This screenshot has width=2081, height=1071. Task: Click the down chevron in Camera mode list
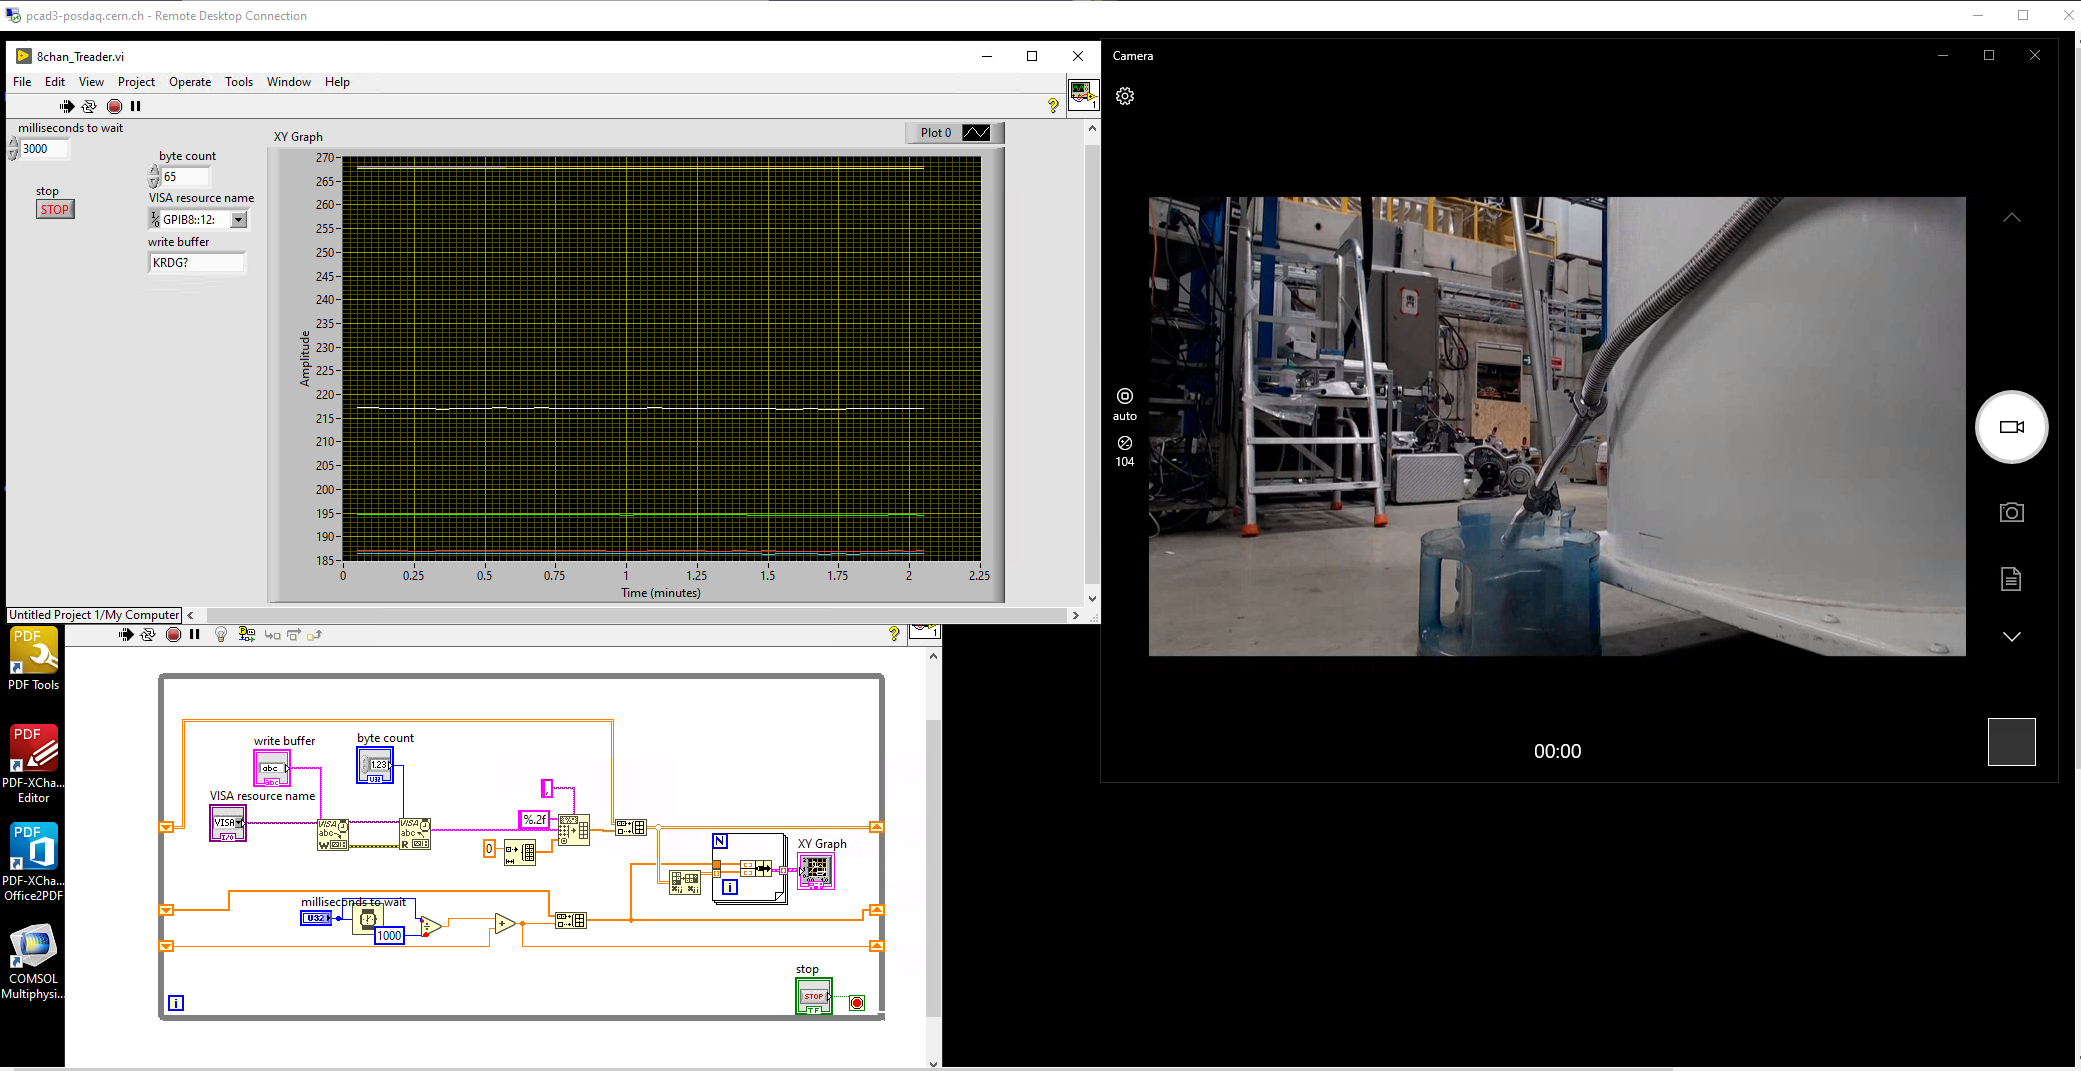tap(2011, 637)
